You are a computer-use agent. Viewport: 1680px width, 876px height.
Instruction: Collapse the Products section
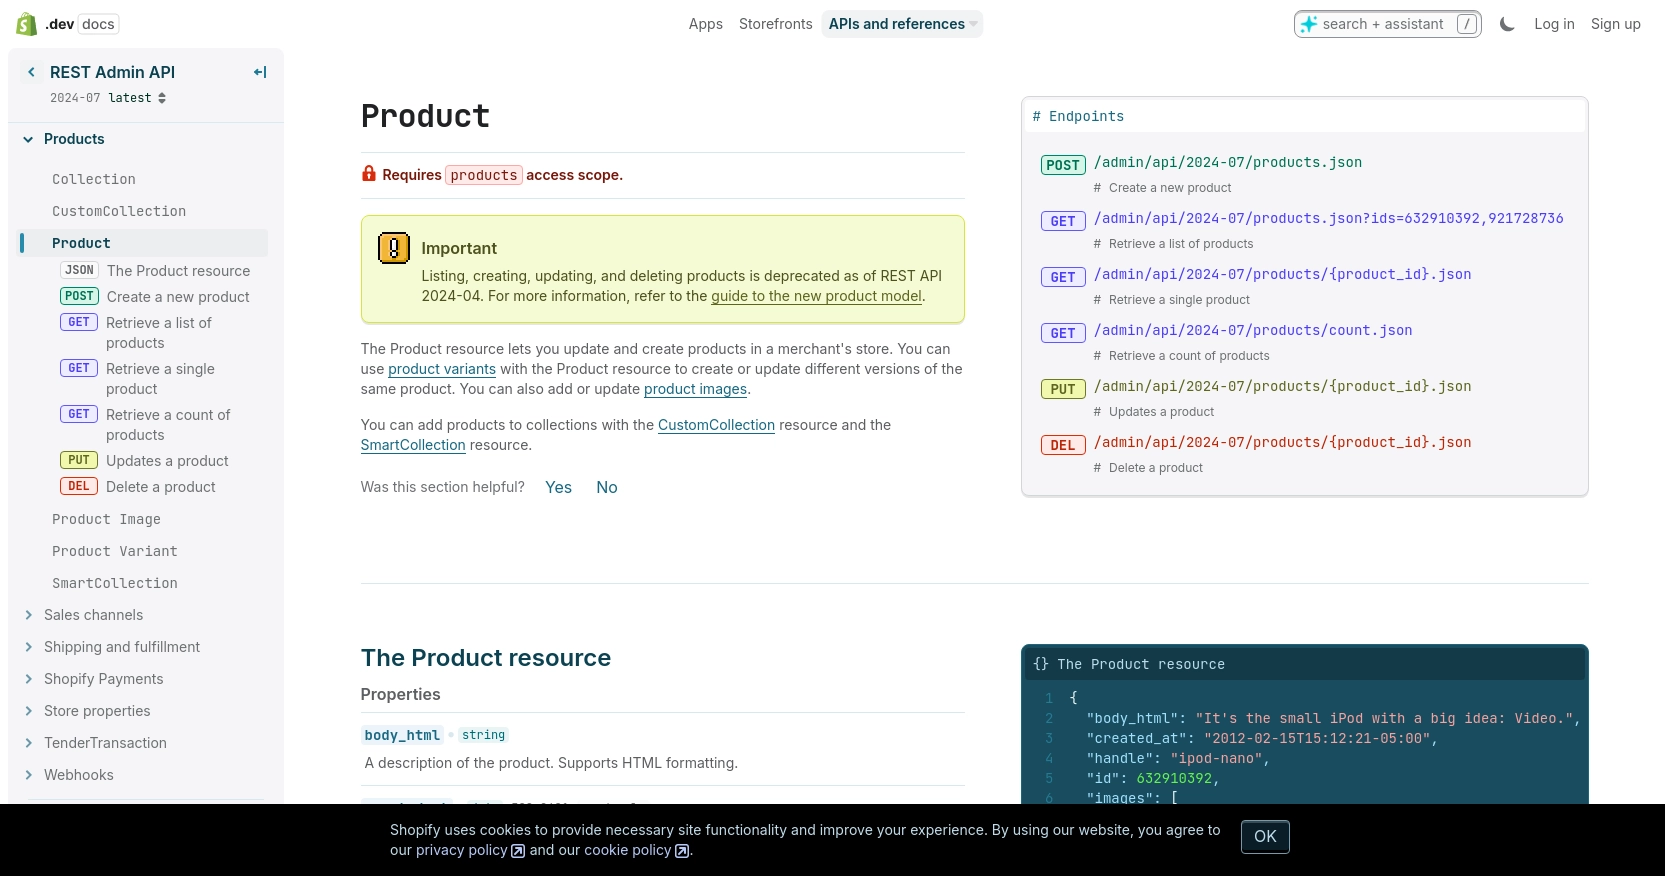click(28, 139)
